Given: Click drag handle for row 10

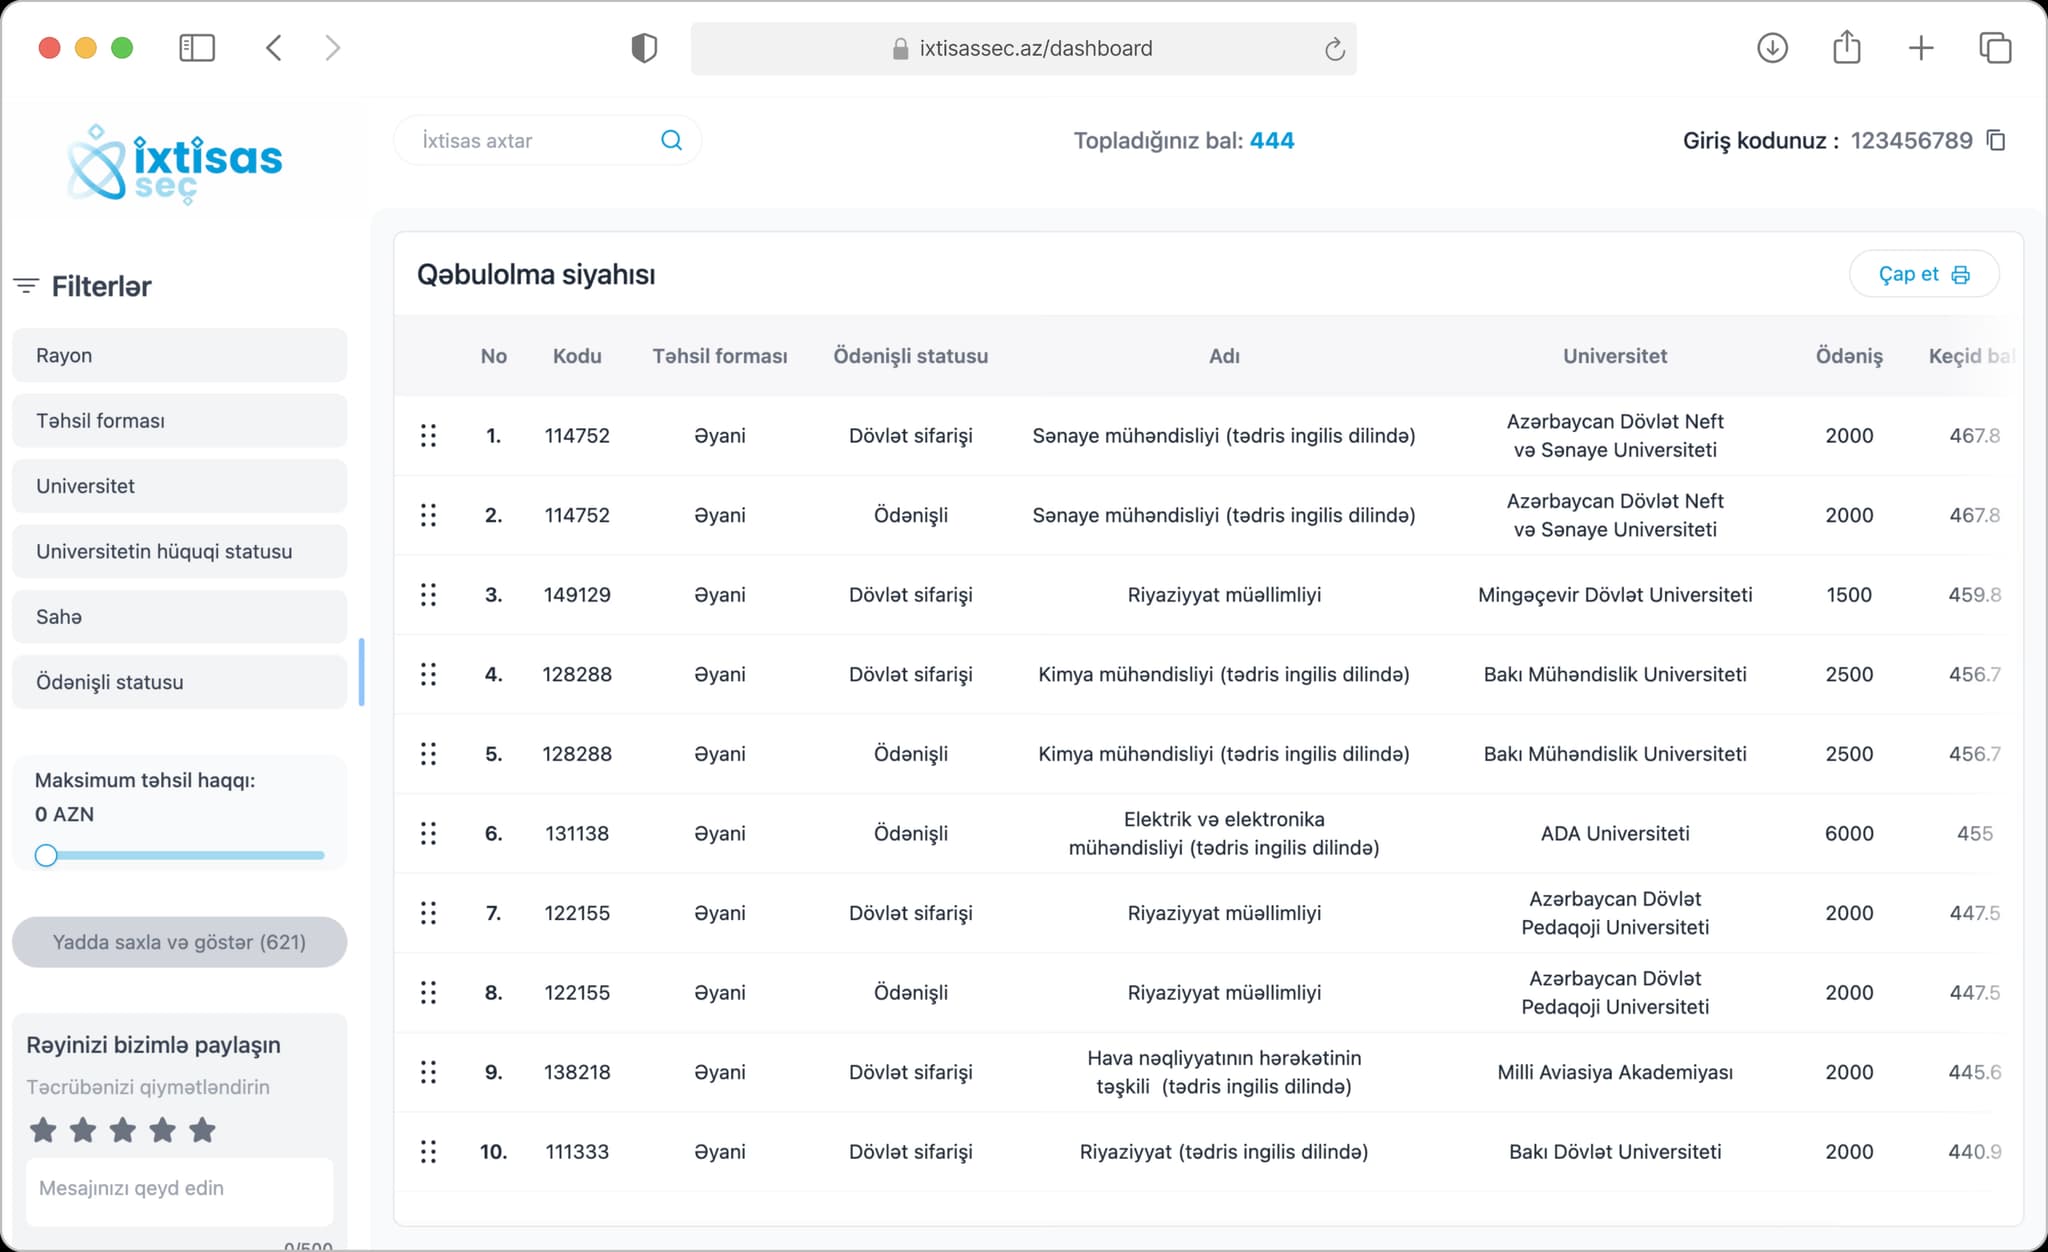Looking at the screenshot, I should (x=428, y=1152).
